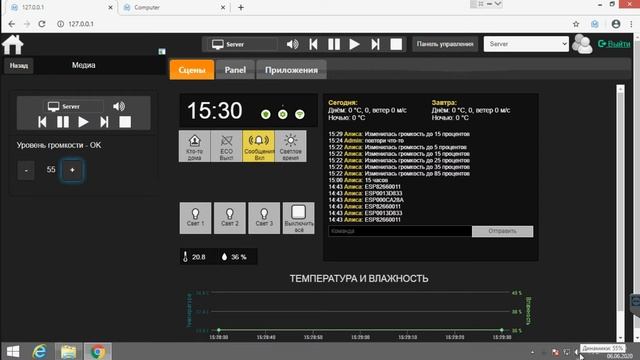640x360 pixels.
Task: Toggle Кто-то дома mode
Action: point(194,146)
